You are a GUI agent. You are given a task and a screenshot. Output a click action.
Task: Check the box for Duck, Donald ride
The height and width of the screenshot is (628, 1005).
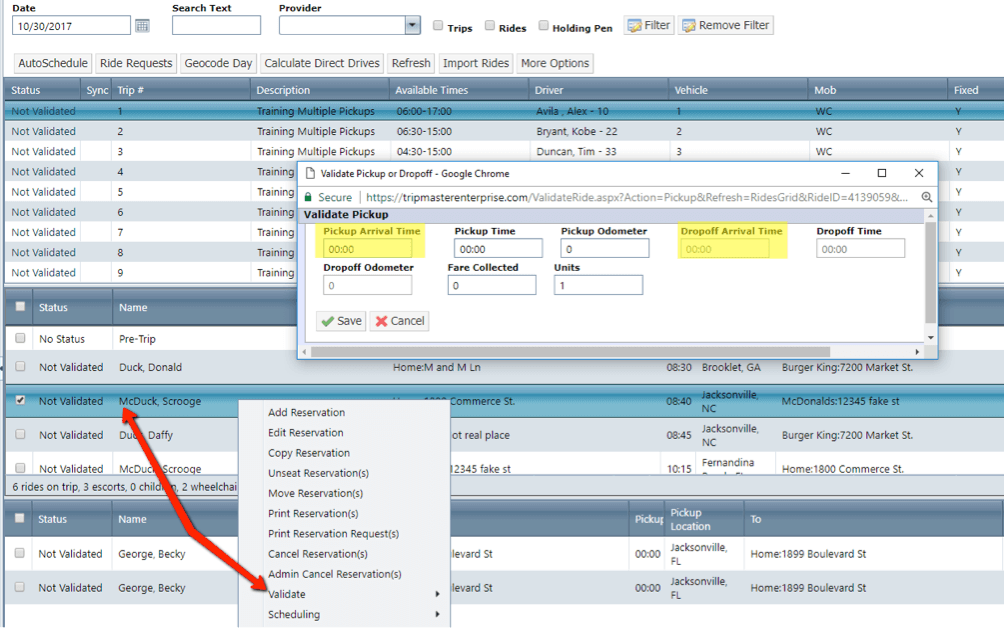(20, 367)
